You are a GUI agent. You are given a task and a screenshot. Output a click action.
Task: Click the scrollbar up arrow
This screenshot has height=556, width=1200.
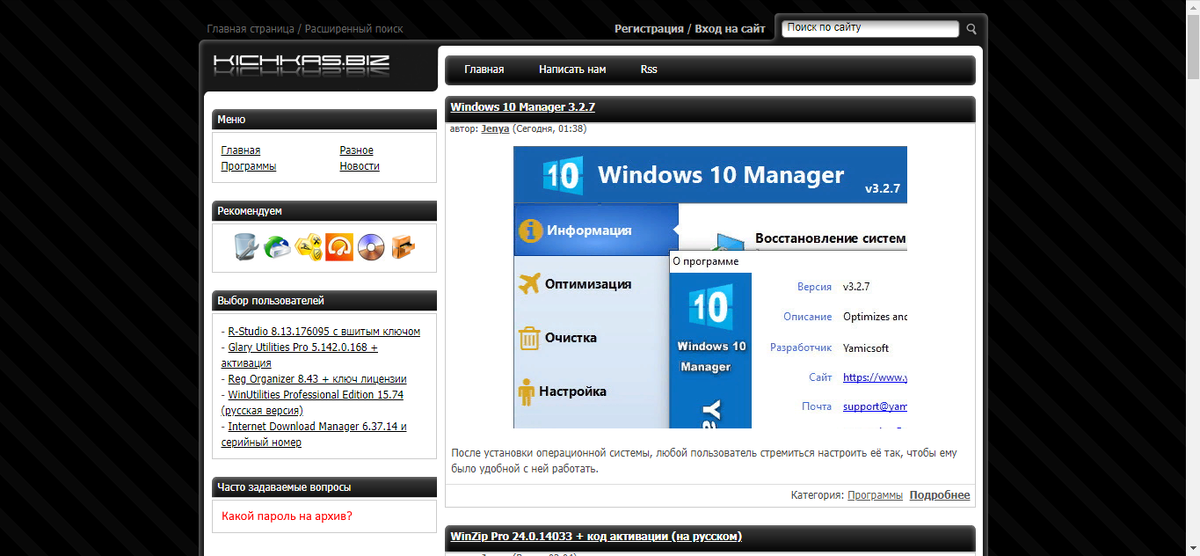1192,7
